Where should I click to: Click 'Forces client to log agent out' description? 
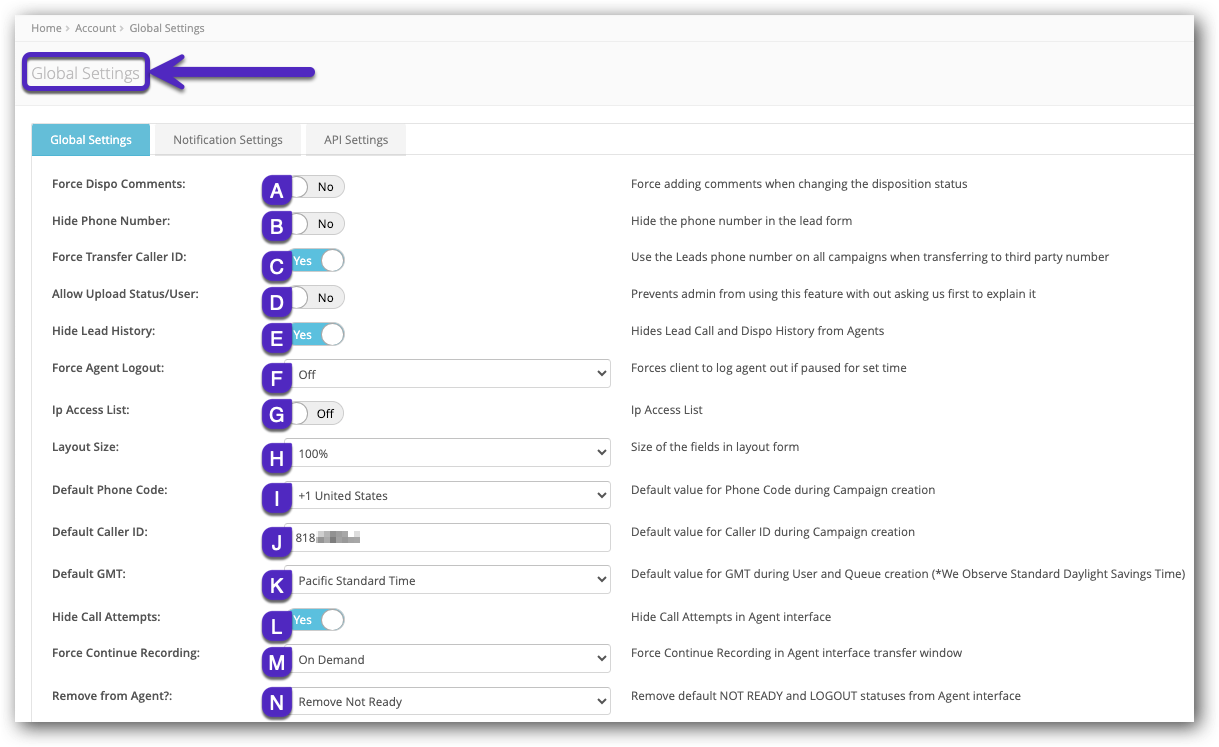tap(769, 368)
